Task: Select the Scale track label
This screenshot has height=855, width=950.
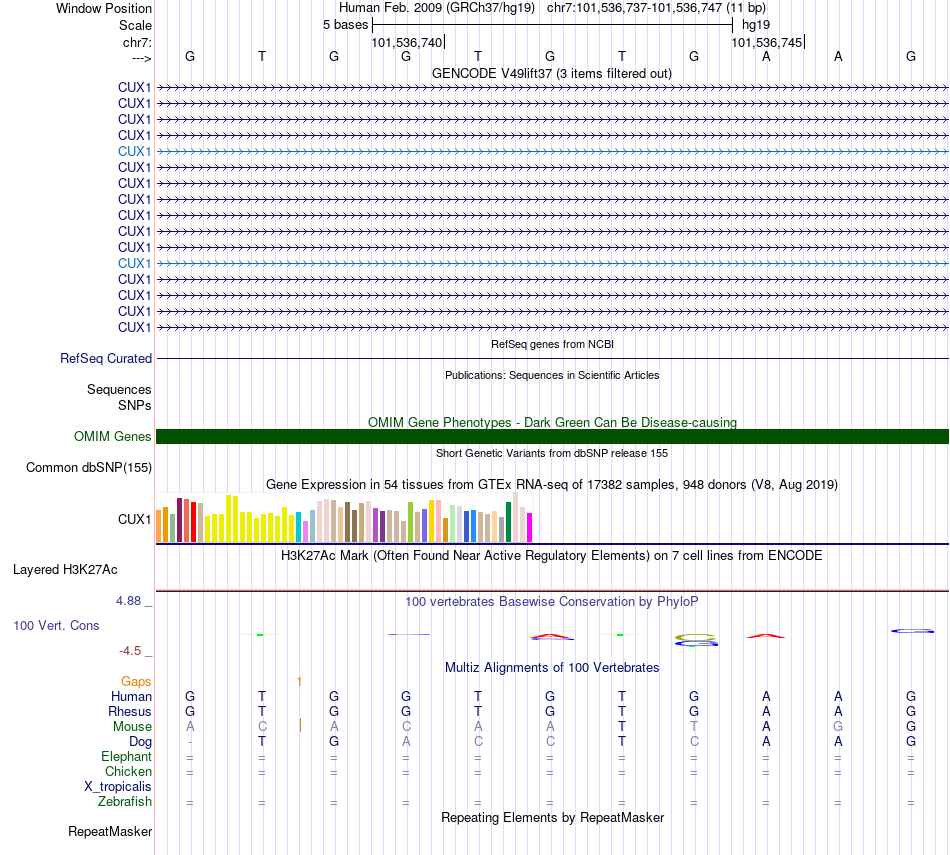Action: (135, 25)
